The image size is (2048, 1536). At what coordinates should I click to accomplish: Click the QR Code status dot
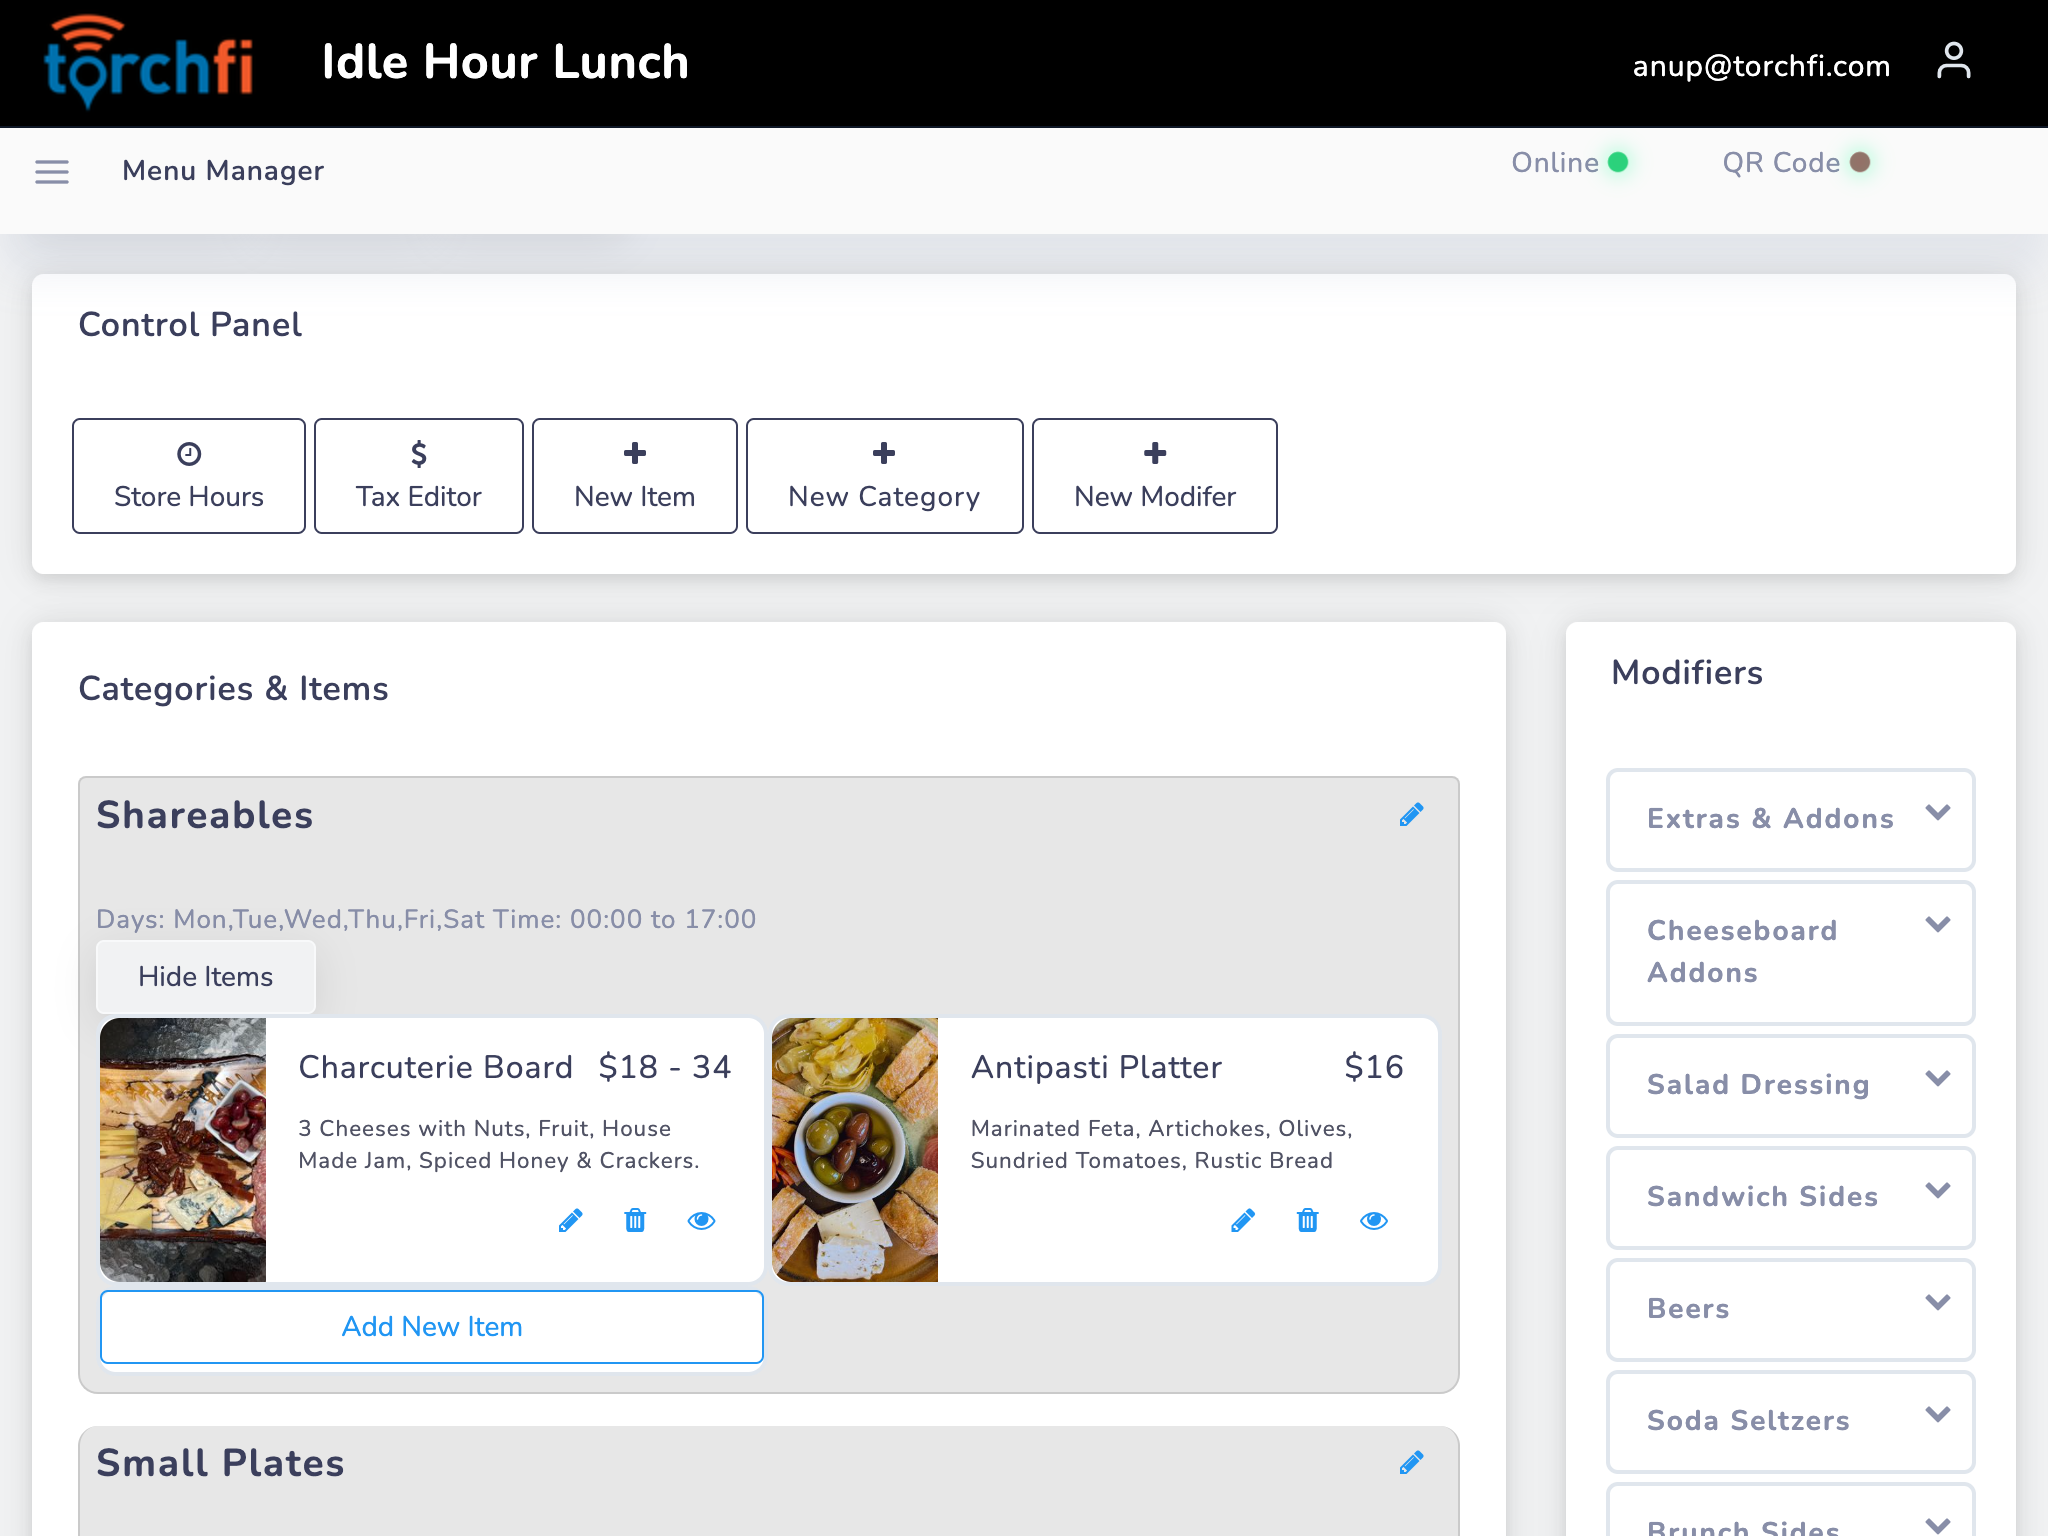[1860, 162]
